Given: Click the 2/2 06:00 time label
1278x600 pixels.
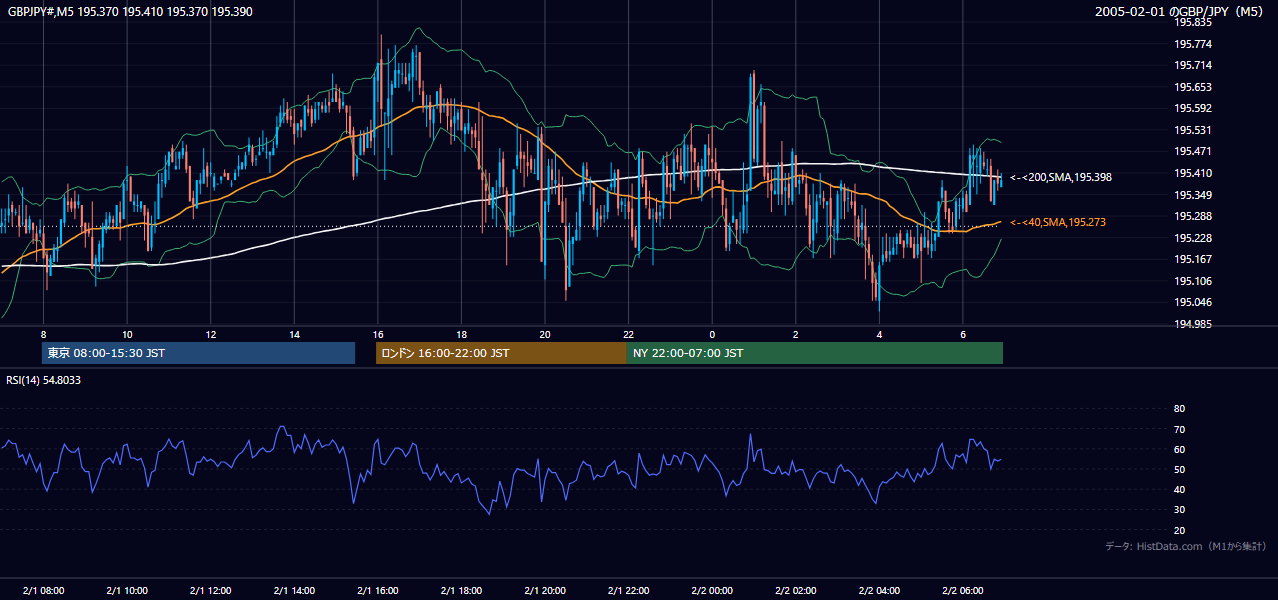Looking at the screenshot, I should (x=962, y=591).
